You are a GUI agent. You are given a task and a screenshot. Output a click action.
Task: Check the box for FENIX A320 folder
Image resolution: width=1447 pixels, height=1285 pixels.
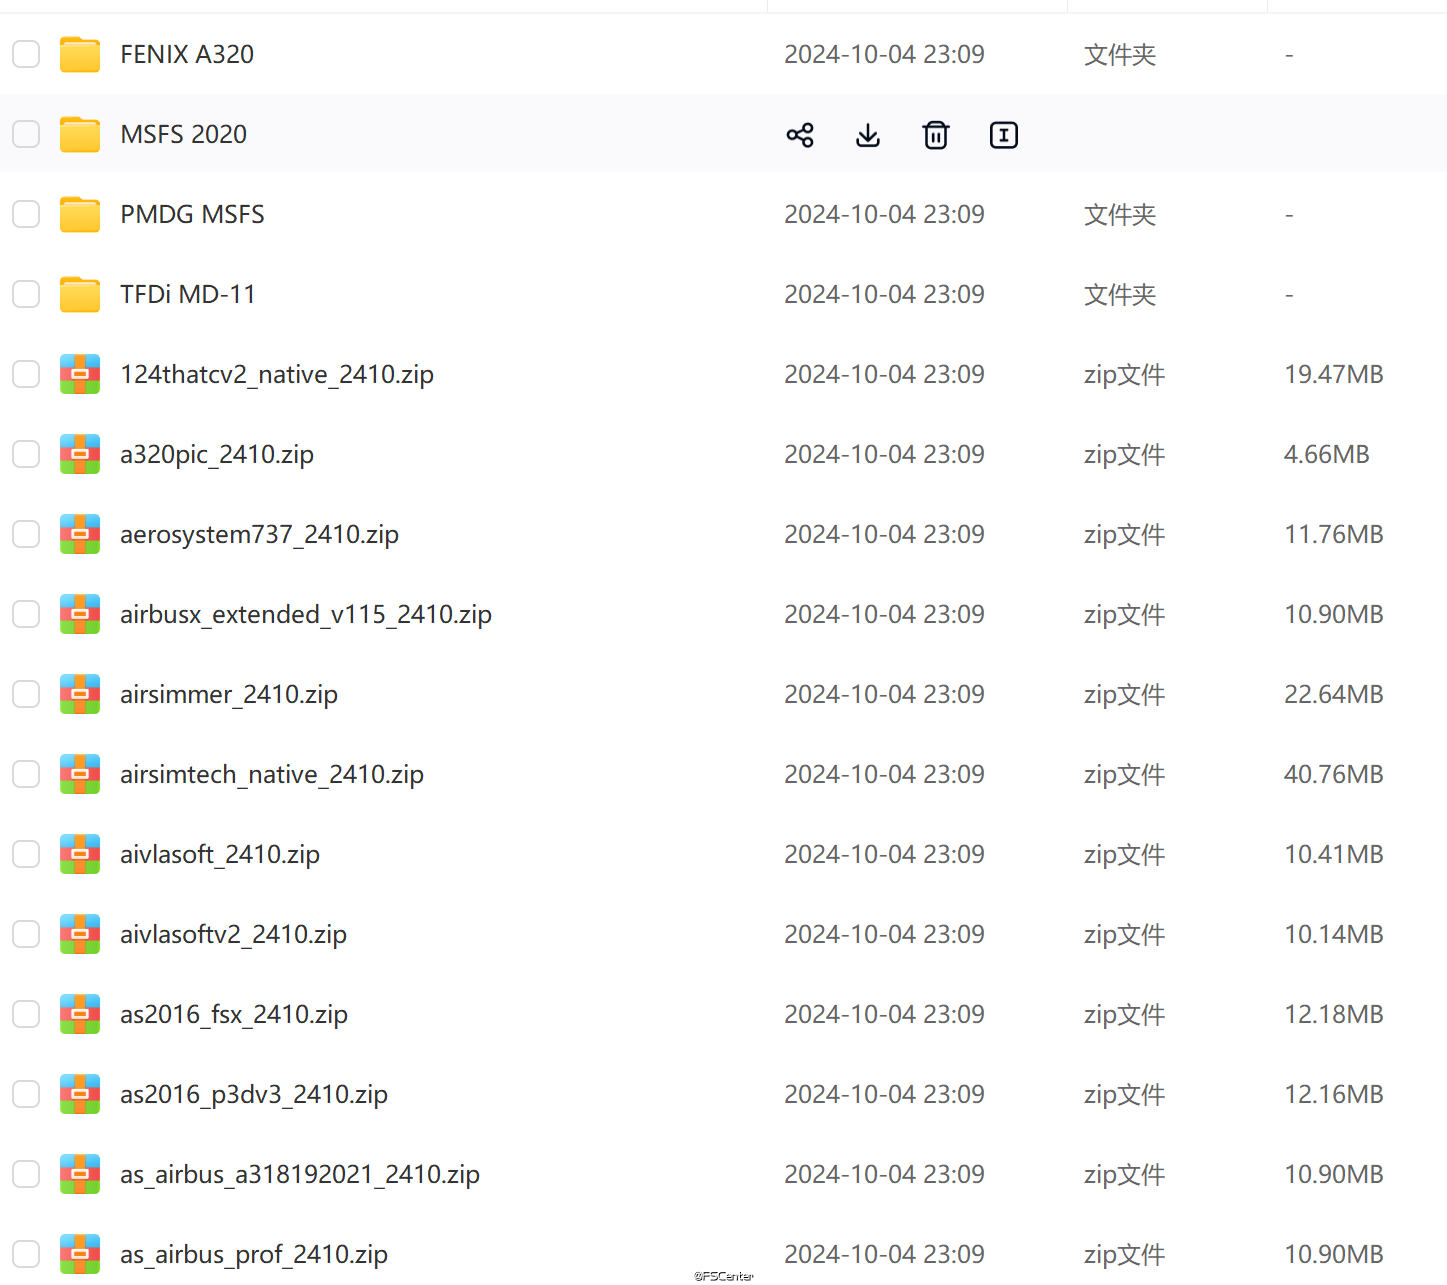[26, 54]
